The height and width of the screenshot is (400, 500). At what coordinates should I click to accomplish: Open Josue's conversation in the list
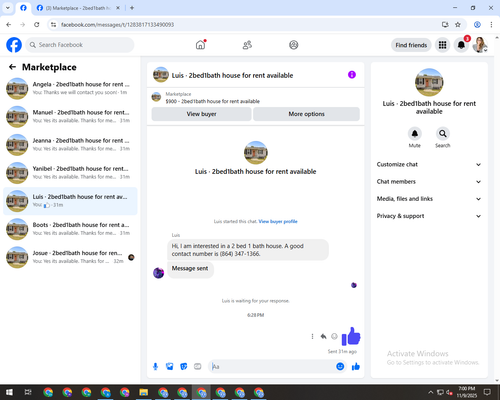click(70, 257)
